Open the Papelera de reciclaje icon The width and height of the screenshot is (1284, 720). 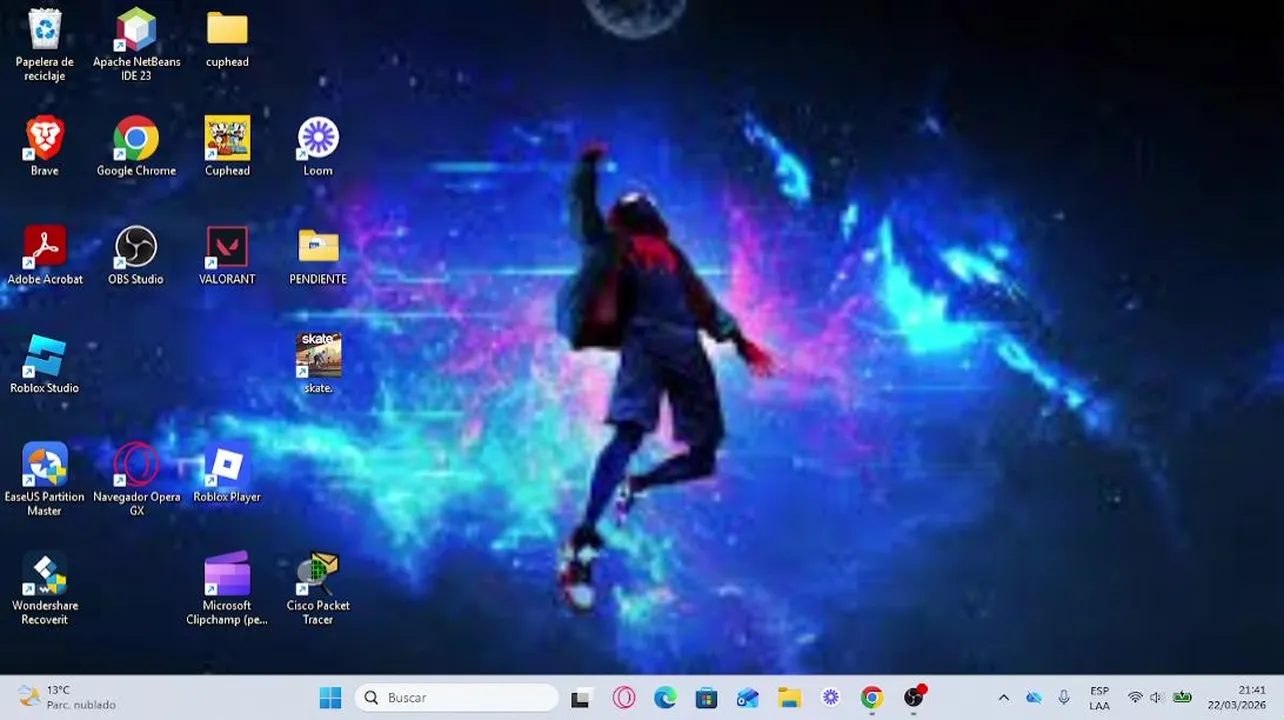(45, 45)
